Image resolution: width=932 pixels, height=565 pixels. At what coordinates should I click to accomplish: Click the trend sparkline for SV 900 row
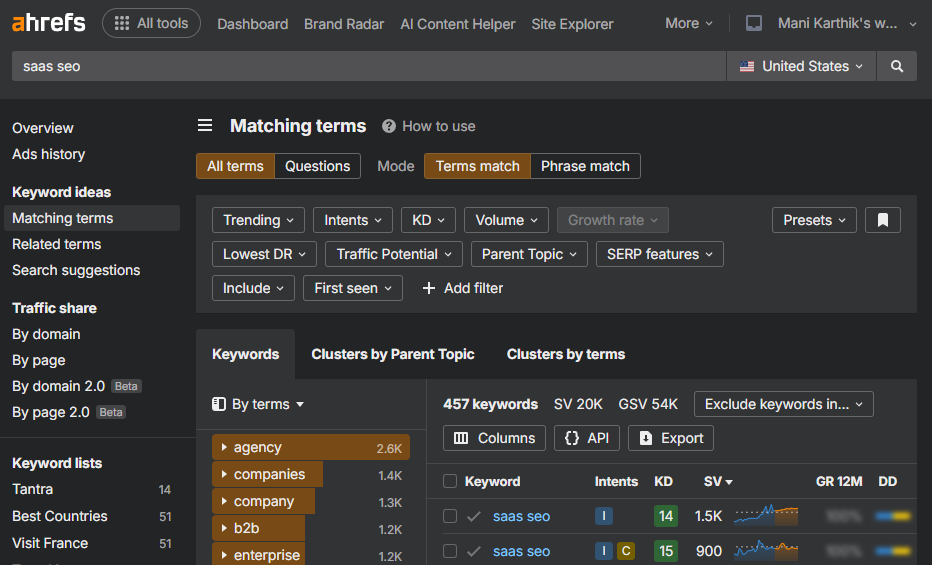766,550
